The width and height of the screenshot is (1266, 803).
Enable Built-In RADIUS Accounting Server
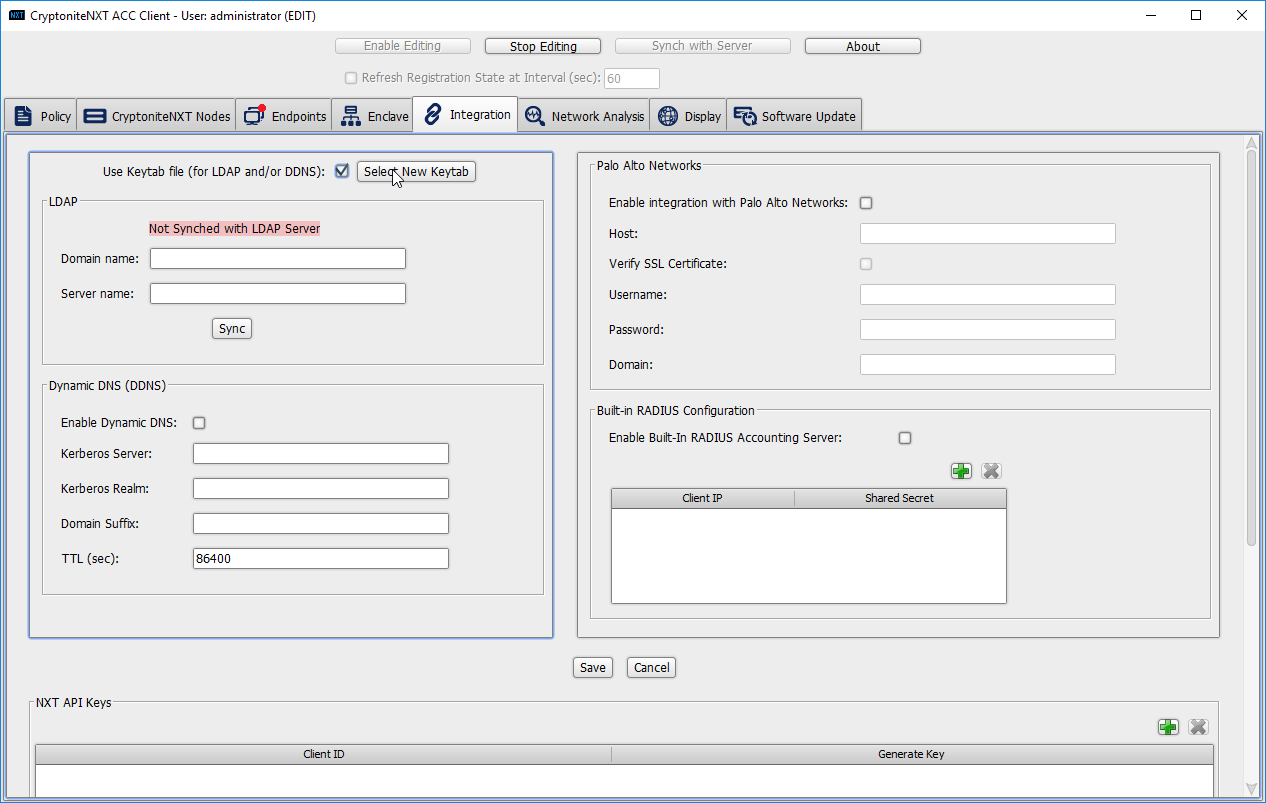905,438
